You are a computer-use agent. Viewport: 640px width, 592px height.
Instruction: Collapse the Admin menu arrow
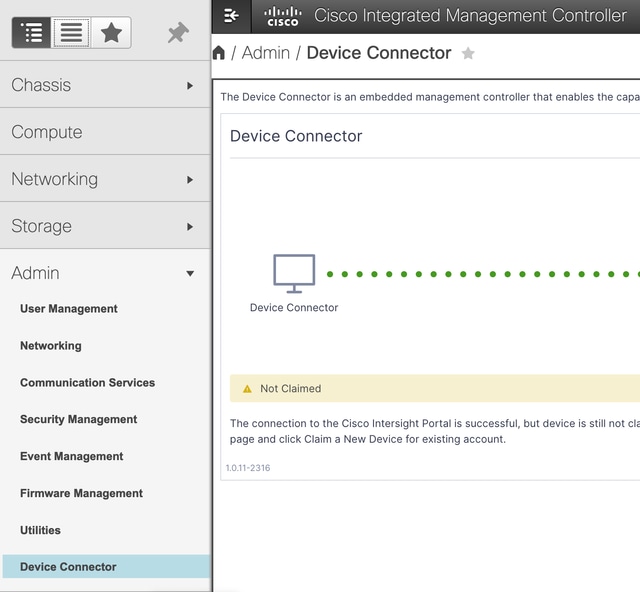click(x=190, y=274)
